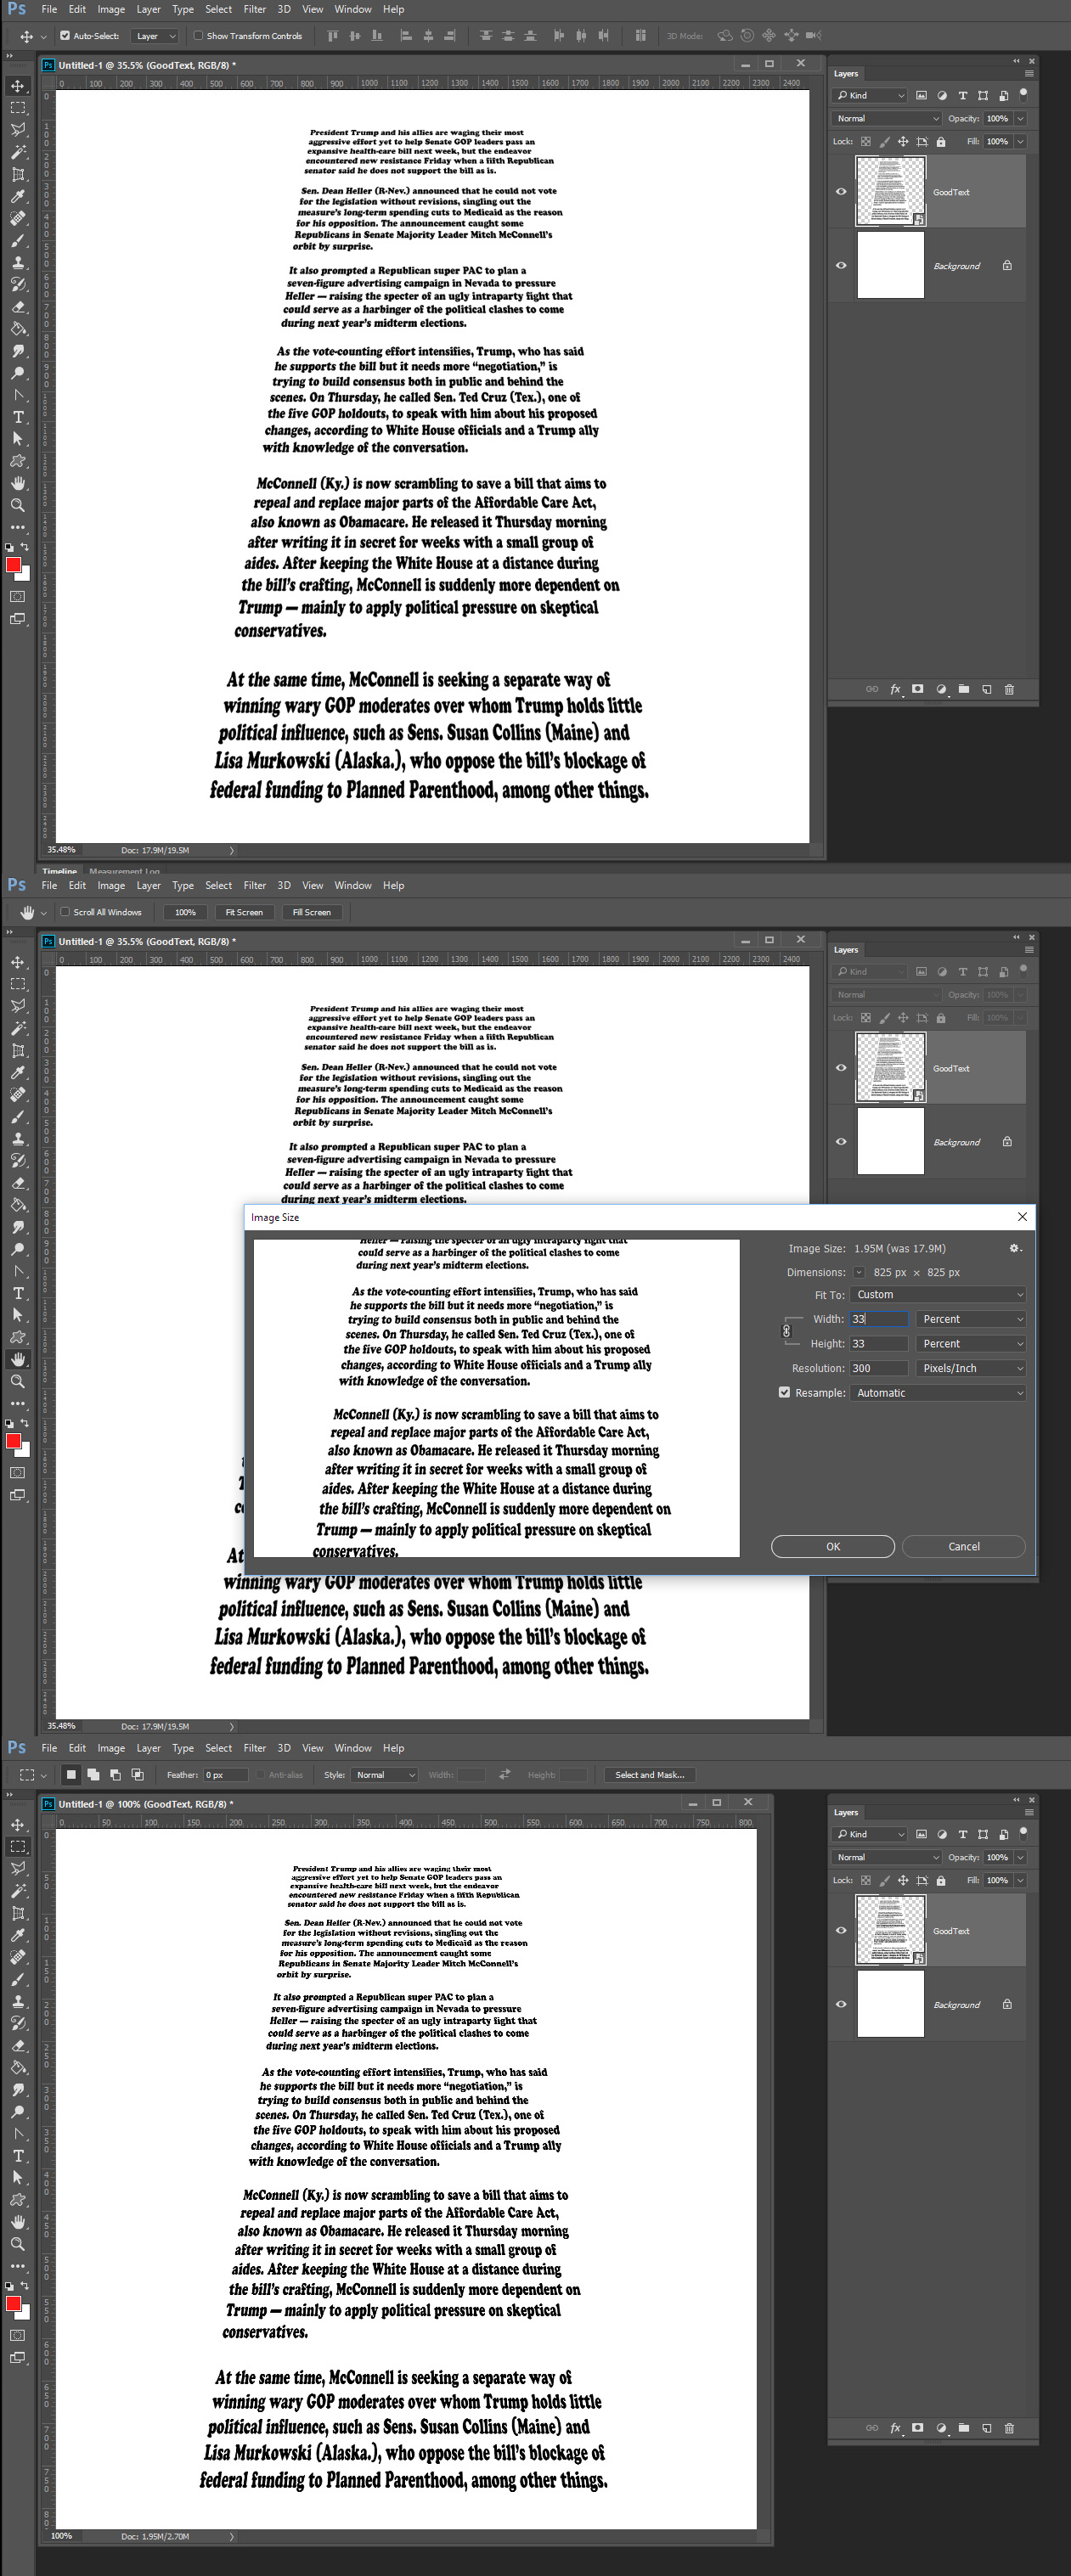1071x2576 pixels.
Task: Open the Resolution Pixels/Inch dropdown
Action: pyautogui.click(x=971, y=1368)
